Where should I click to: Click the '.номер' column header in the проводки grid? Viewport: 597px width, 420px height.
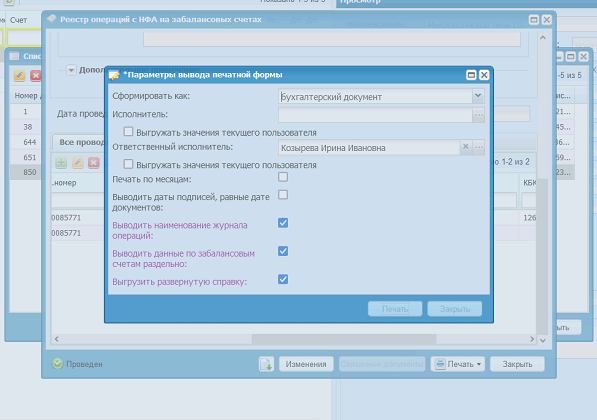(x=78, y=183)
